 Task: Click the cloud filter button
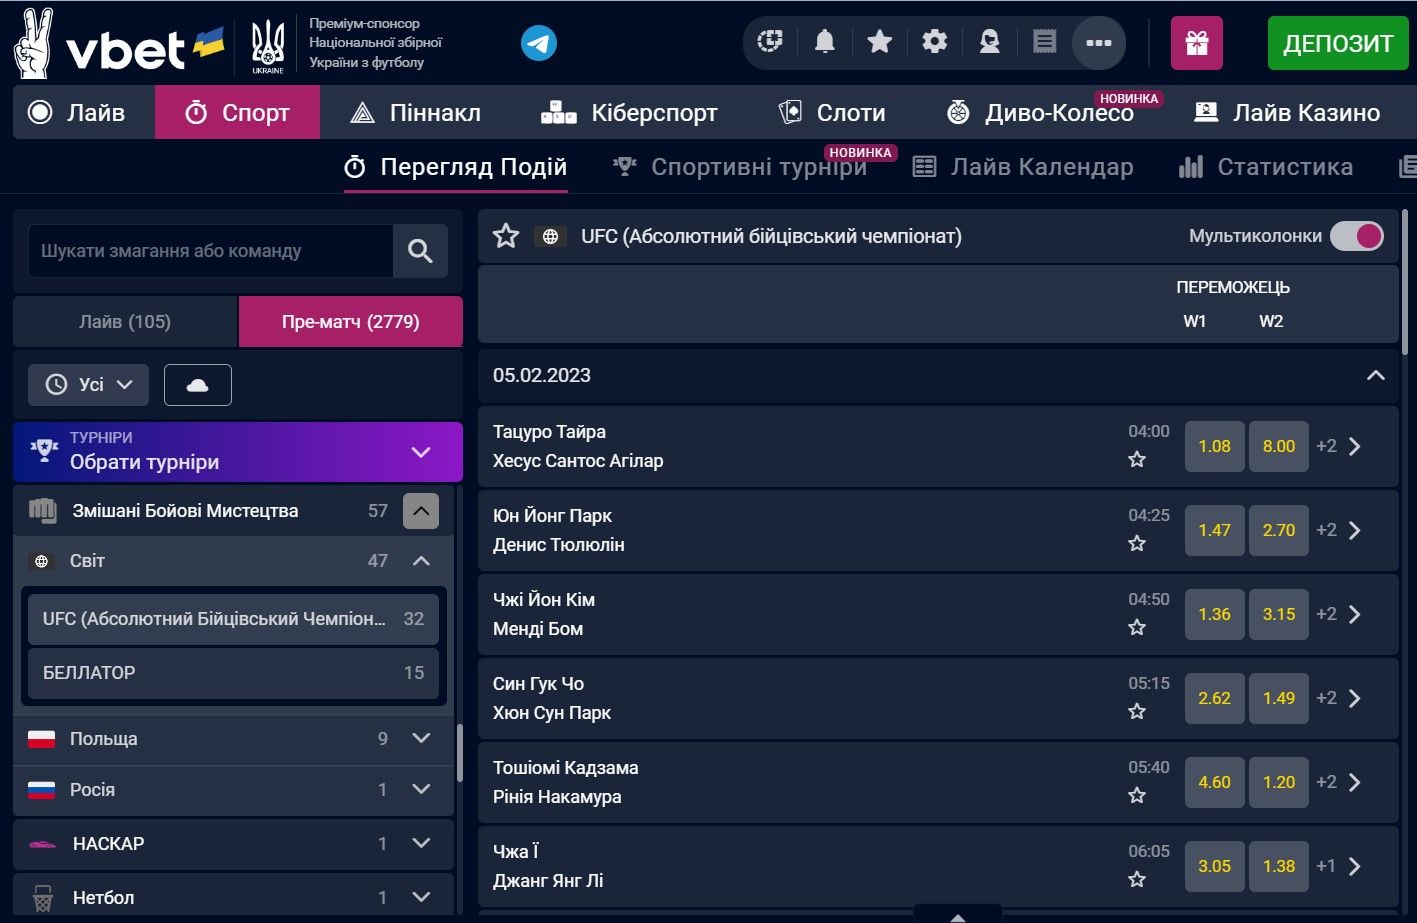[198, 385]
